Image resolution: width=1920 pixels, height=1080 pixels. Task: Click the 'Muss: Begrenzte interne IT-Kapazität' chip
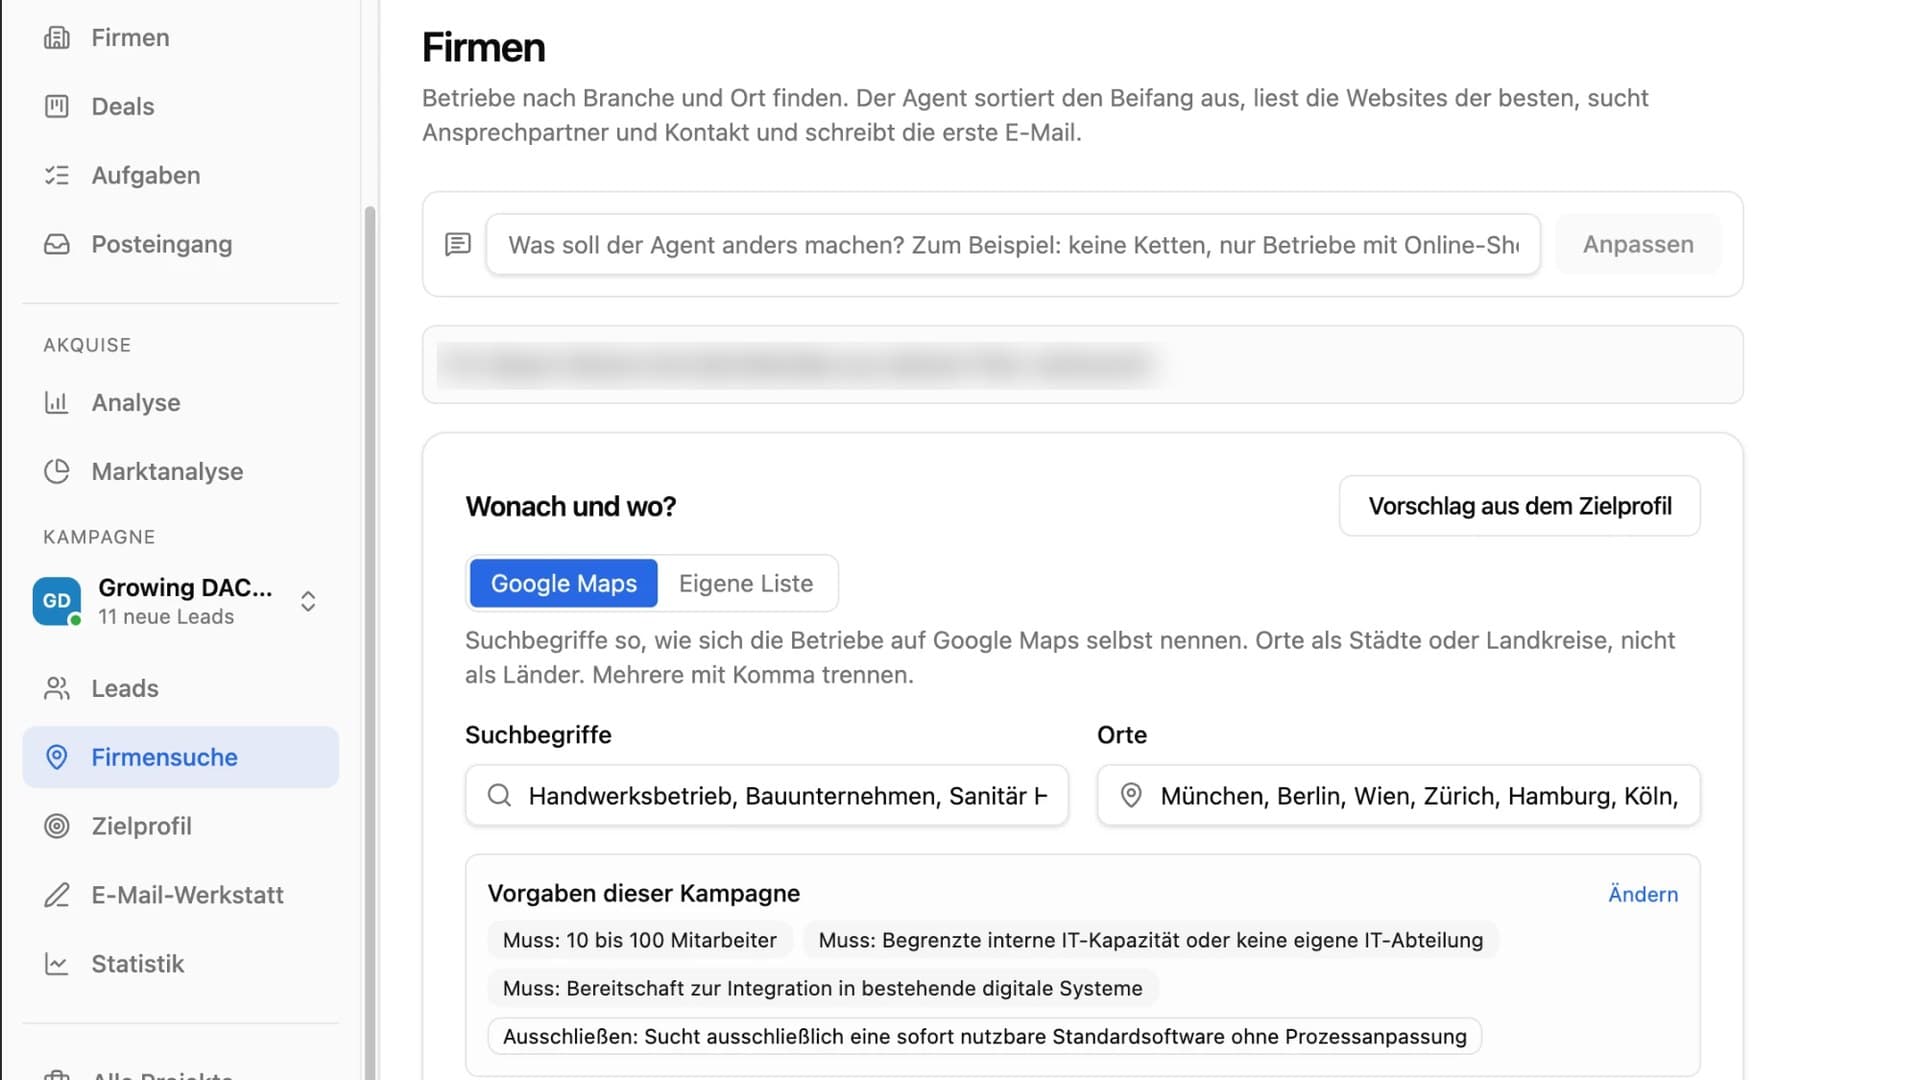pyautogui.click(x=1151, y=941)
